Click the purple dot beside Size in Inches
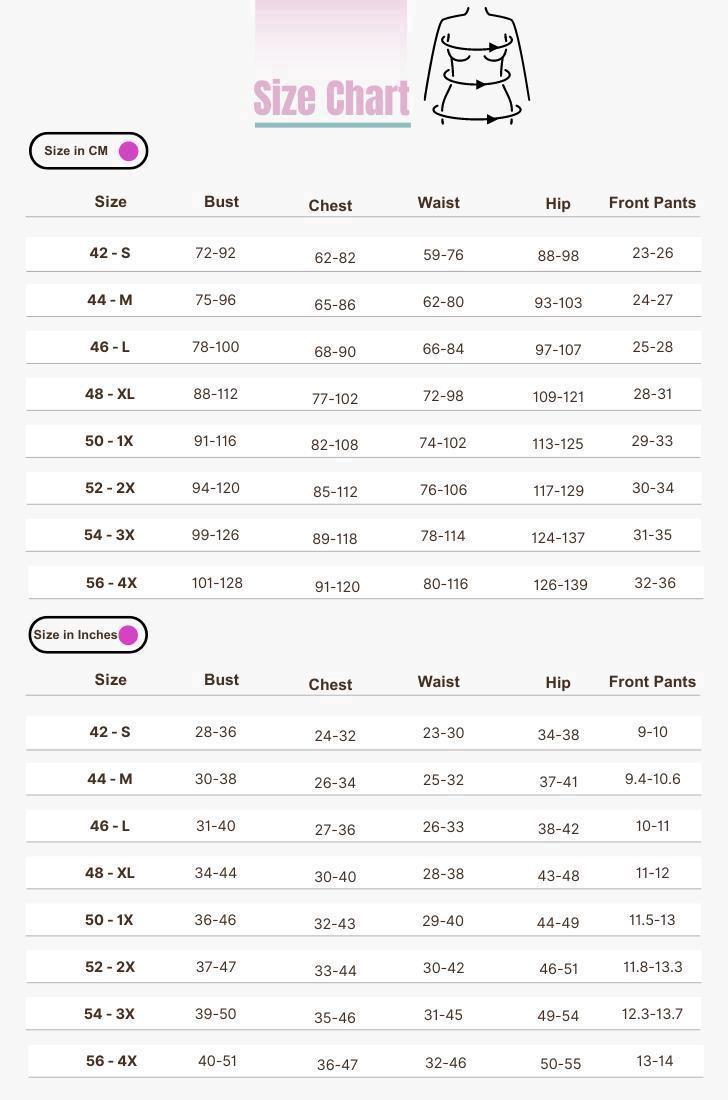 pos(128,635)
